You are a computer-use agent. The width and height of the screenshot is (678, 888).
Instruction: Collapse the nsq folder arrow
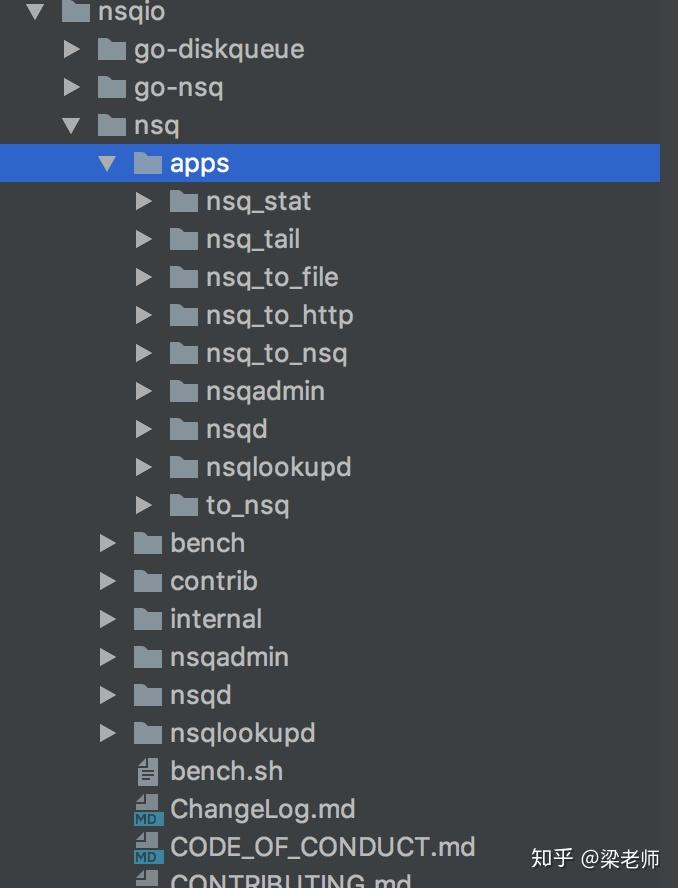pos(72,125)
